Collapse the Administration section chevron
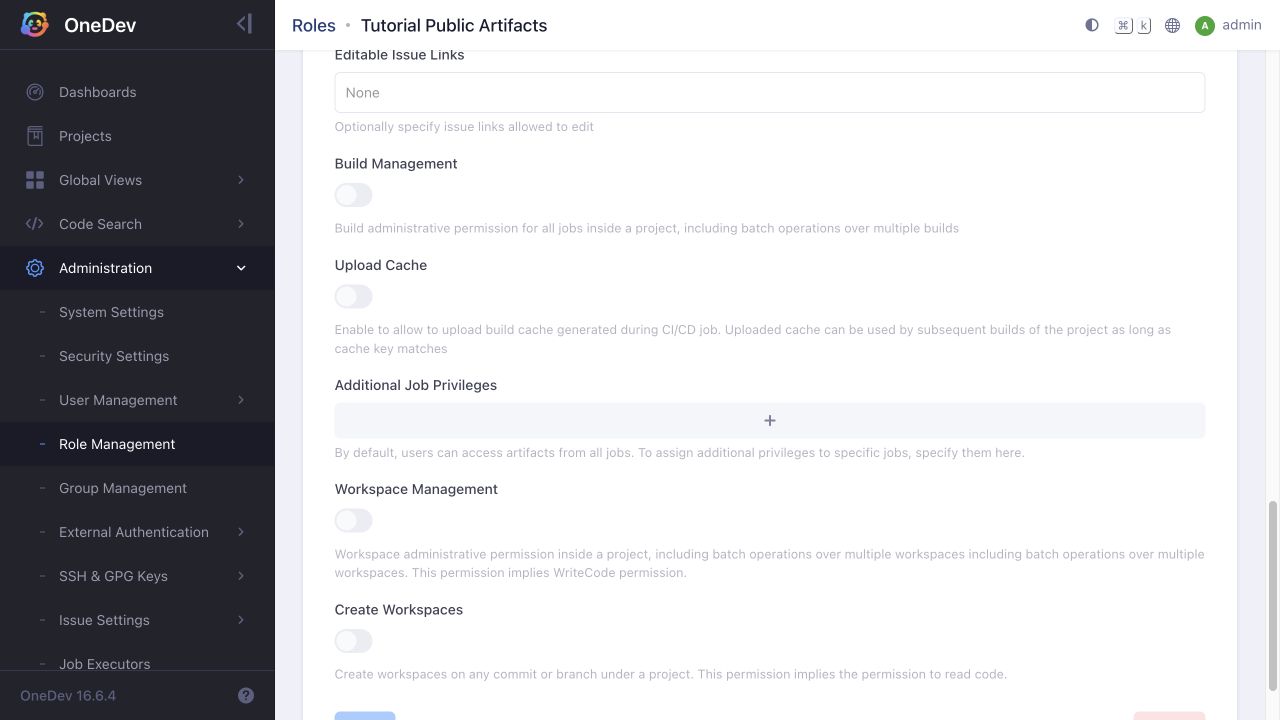1280x720 pixels. [241, 268]
